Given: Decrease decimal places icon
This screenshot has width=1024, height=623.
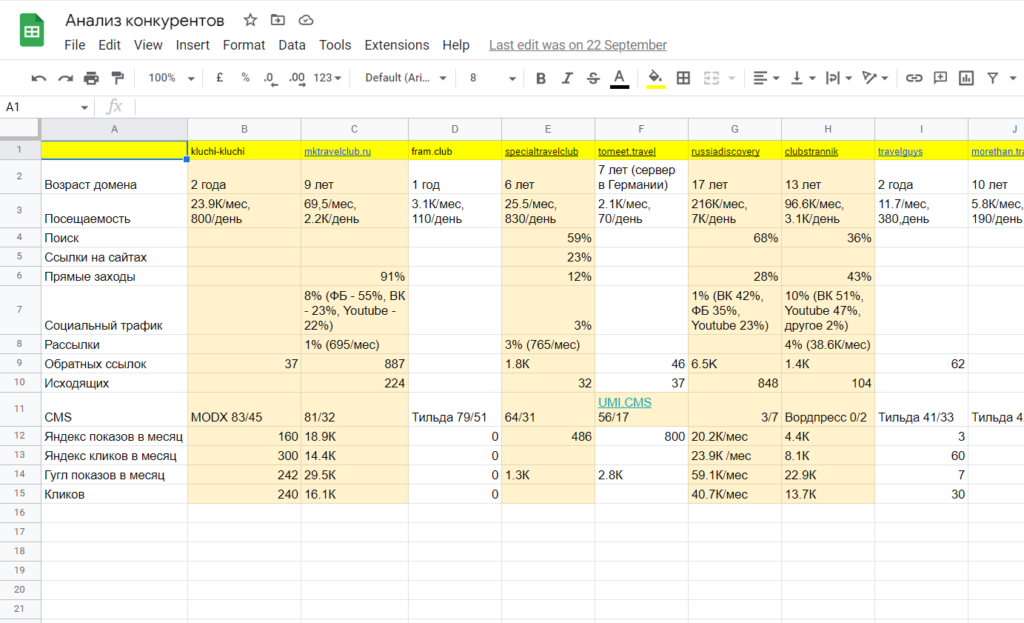Looking at the screenshot, I should pos(270,78).
